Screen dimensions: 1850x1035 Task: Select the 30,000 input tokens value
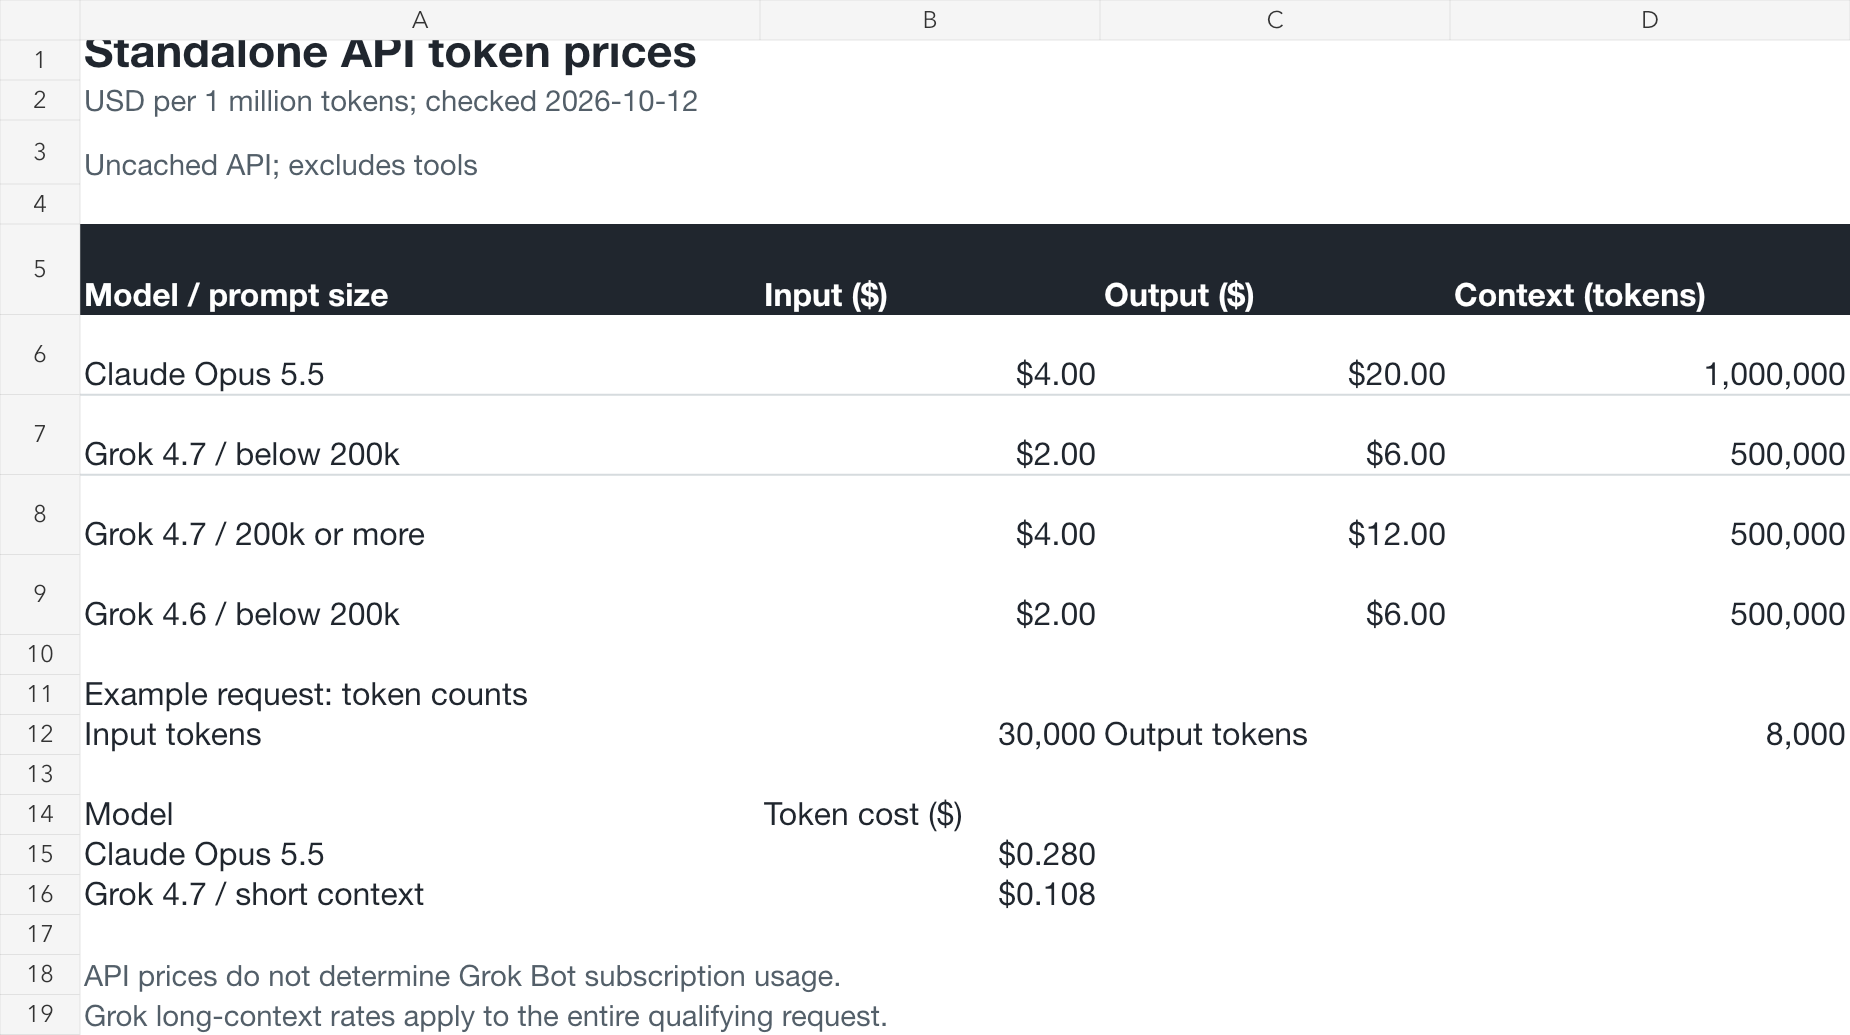click(930, 735)
